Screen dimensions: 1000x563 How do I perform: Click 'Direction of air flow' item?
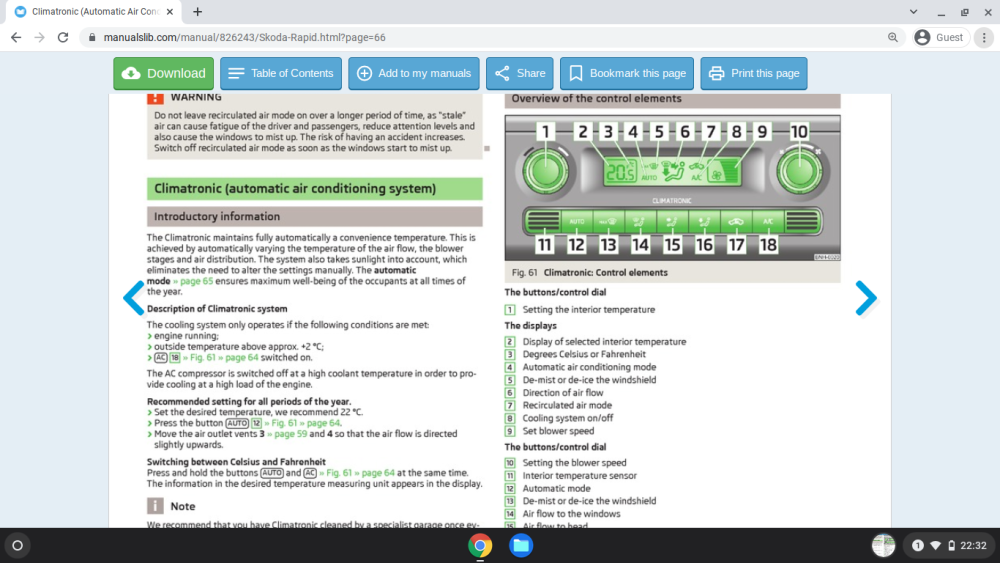(x=563, y=393)
